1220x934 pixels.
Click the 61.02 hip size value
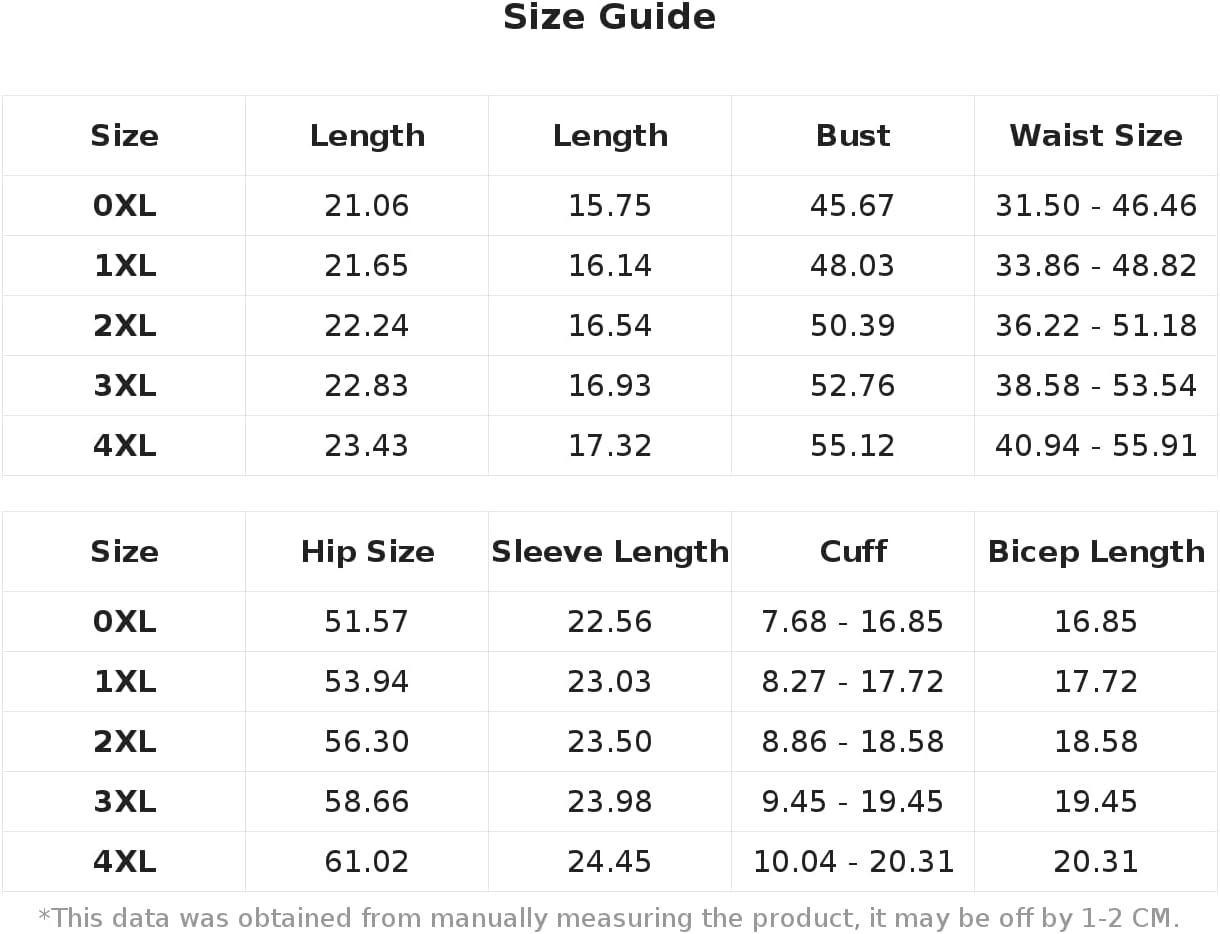click(x=367, y=862)
